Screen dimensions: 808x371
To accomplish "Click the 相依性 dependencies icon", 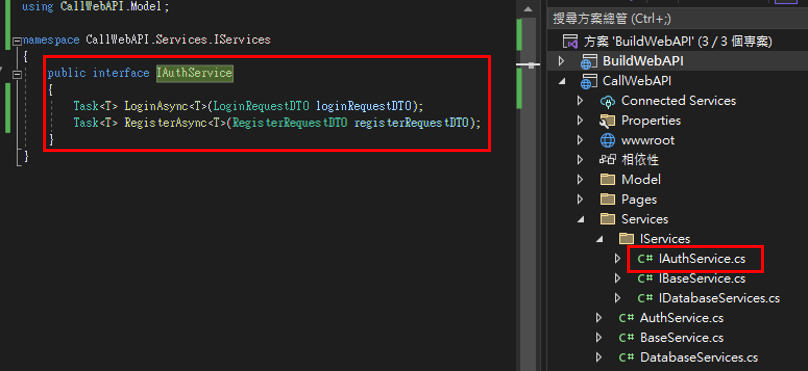I will pyautogui.click(x=608, y=160).
